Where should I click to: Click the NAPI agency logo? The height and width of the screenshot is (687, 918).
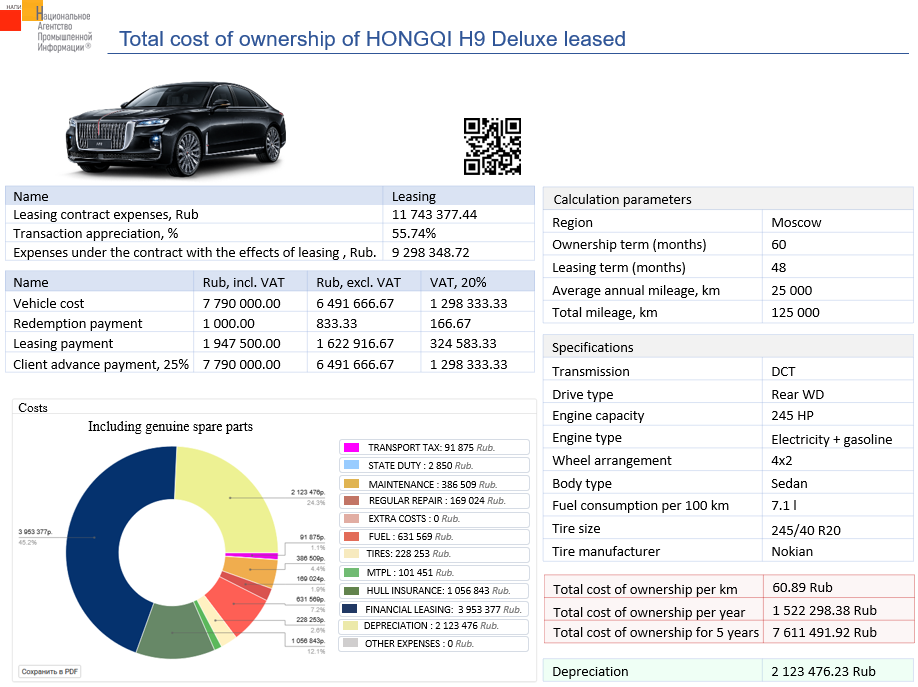47,27
